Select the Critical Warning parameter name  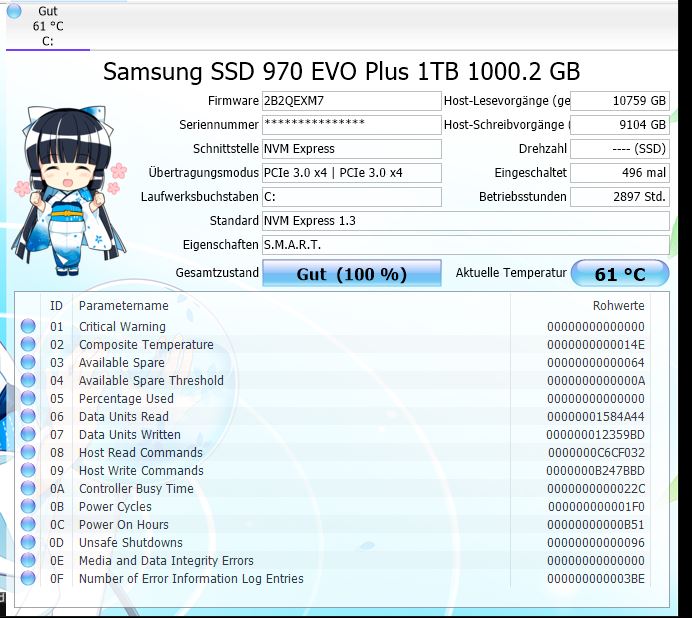tap(122, 327)
